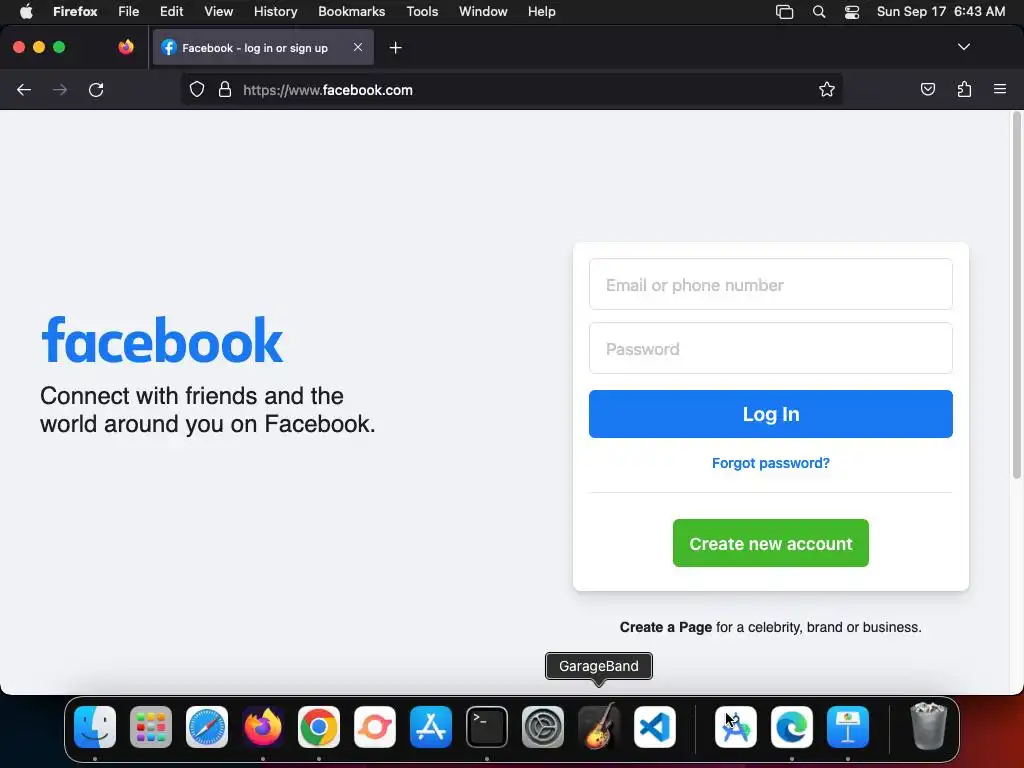This screenshot has width=1024, height=768.
Task: Open Launchpad from the Dock
Action: coord(151,727)
